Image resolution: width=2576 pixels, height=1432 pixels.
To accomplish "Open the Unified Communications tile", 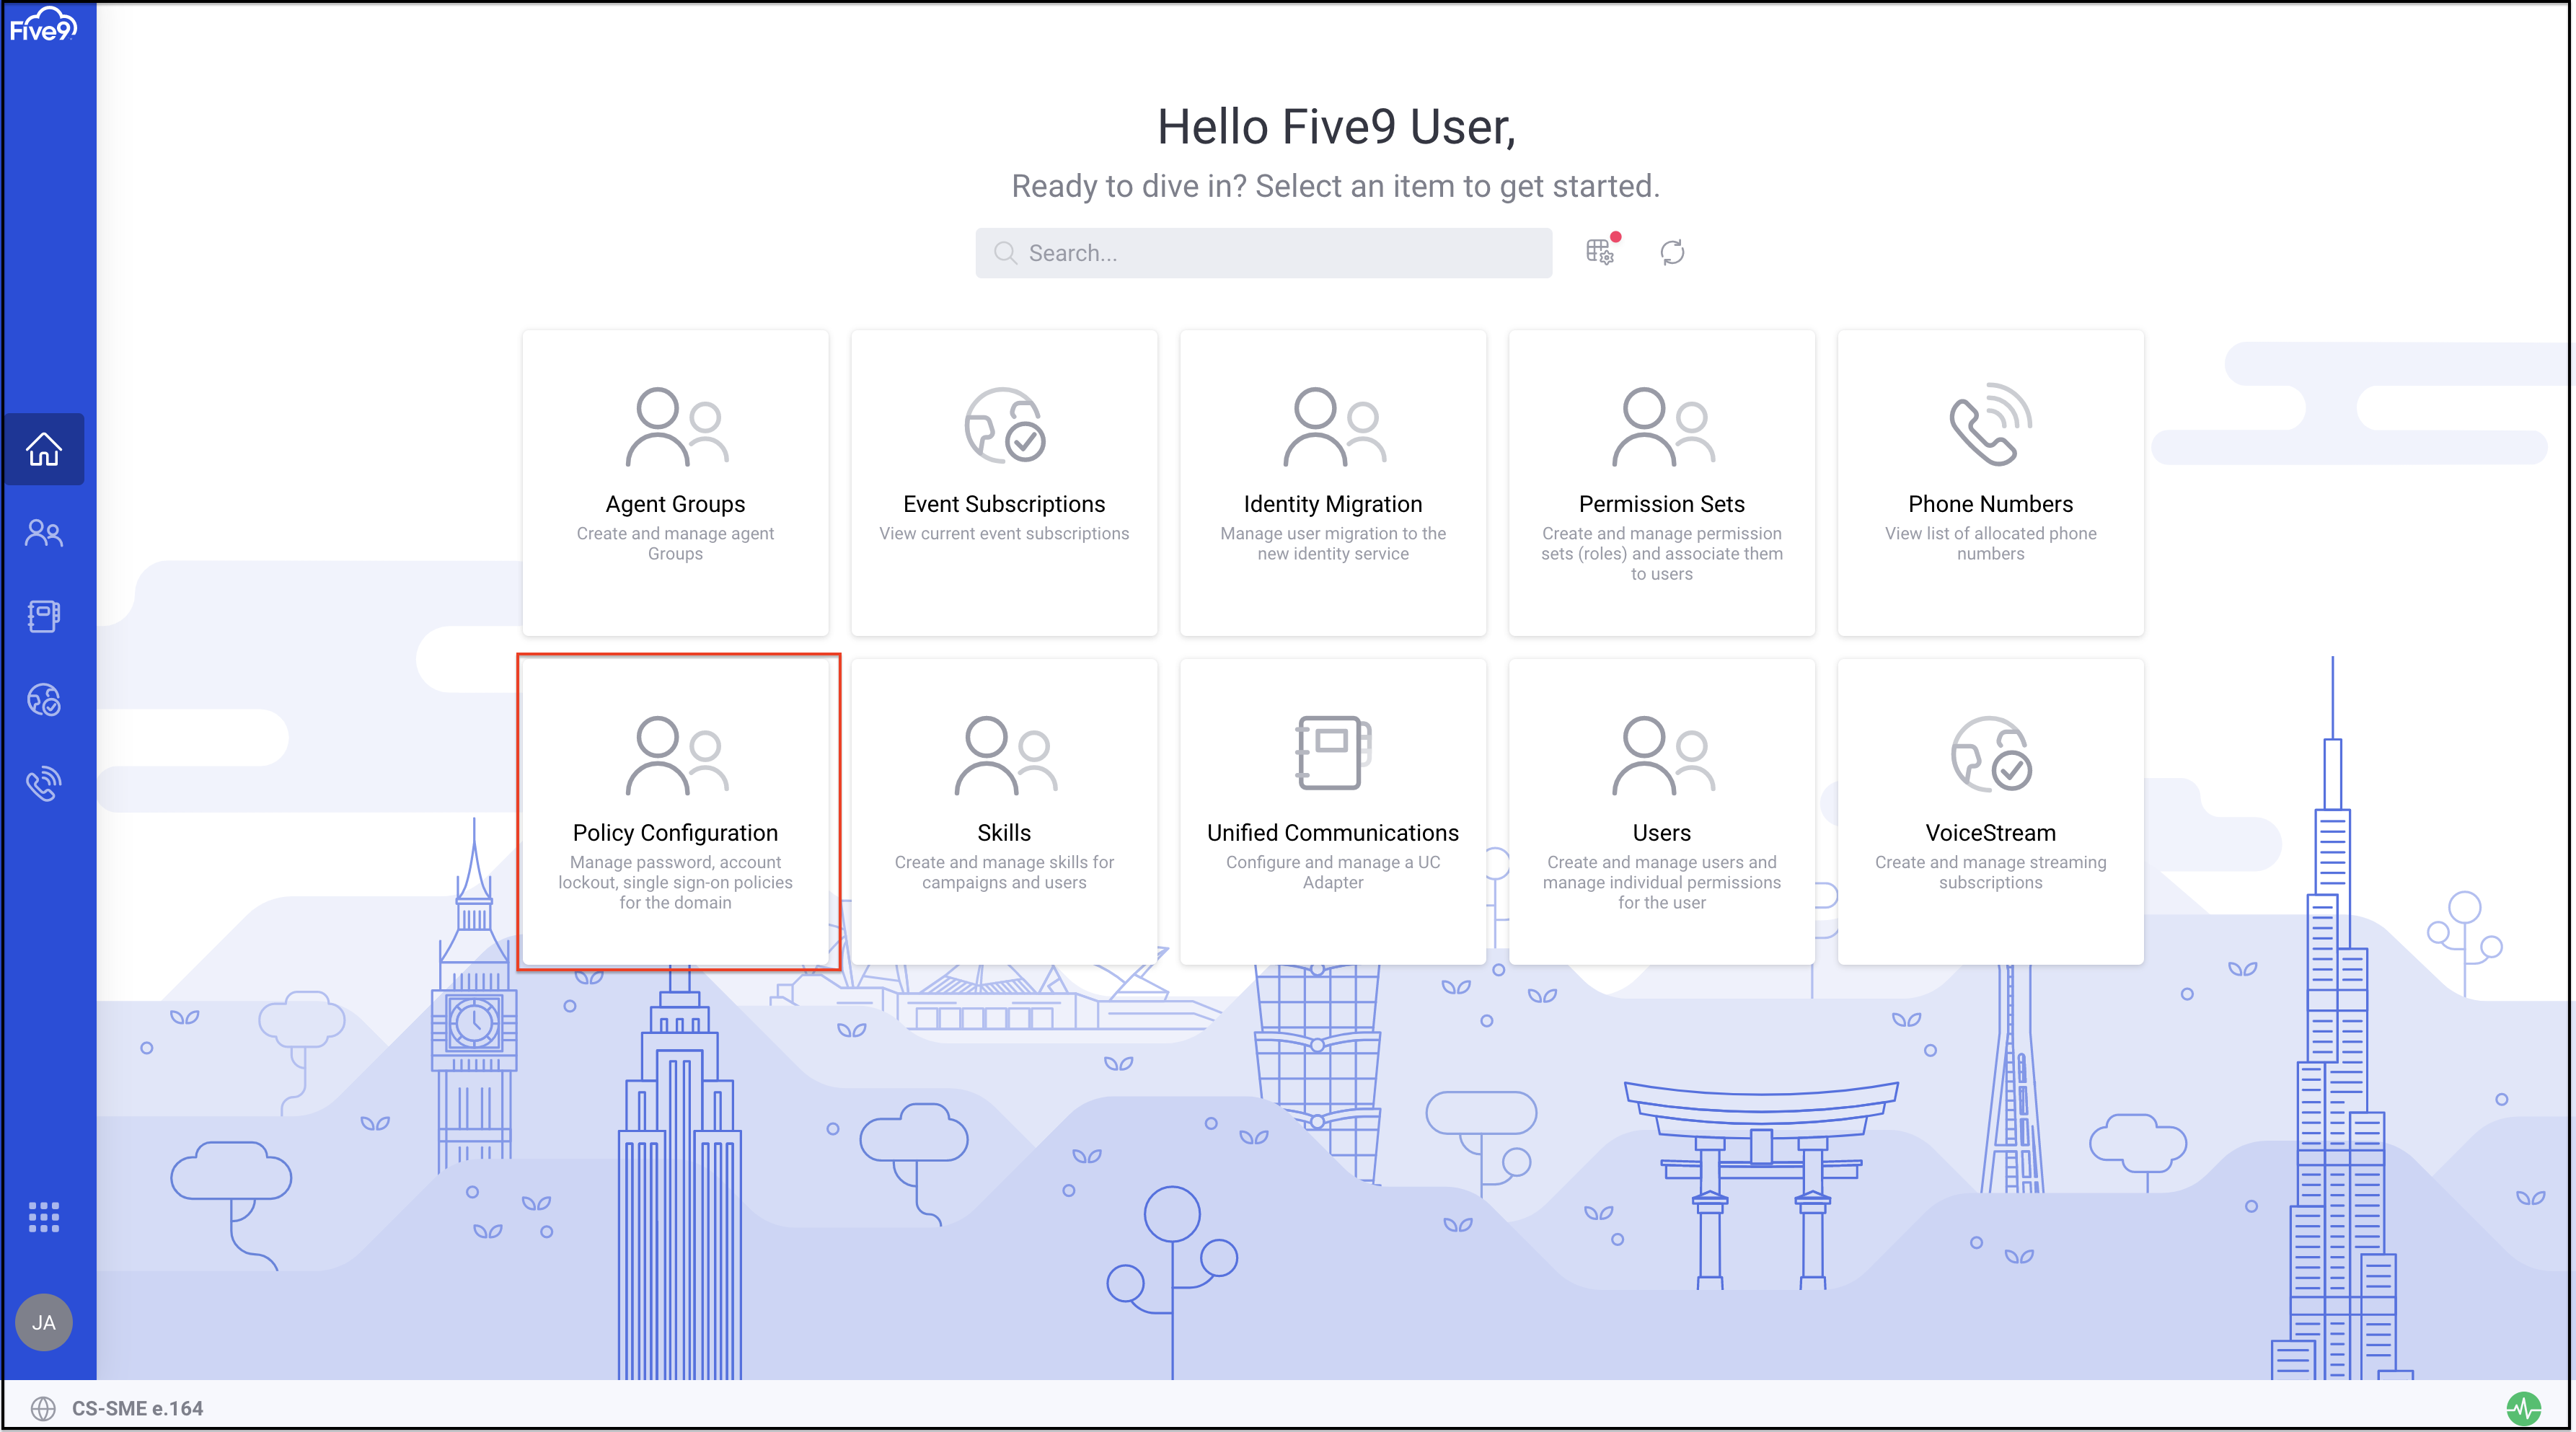I will (1333, 812).
